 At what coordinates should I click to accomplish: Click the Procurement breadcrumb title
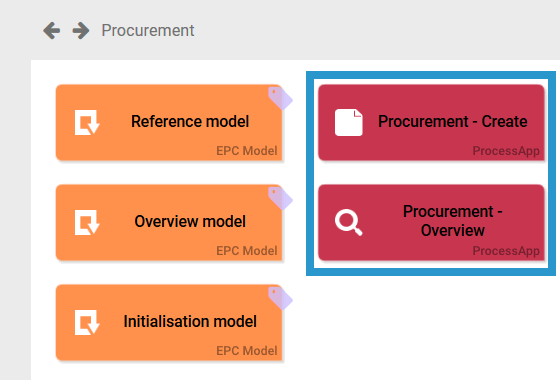tap(148, 30)
